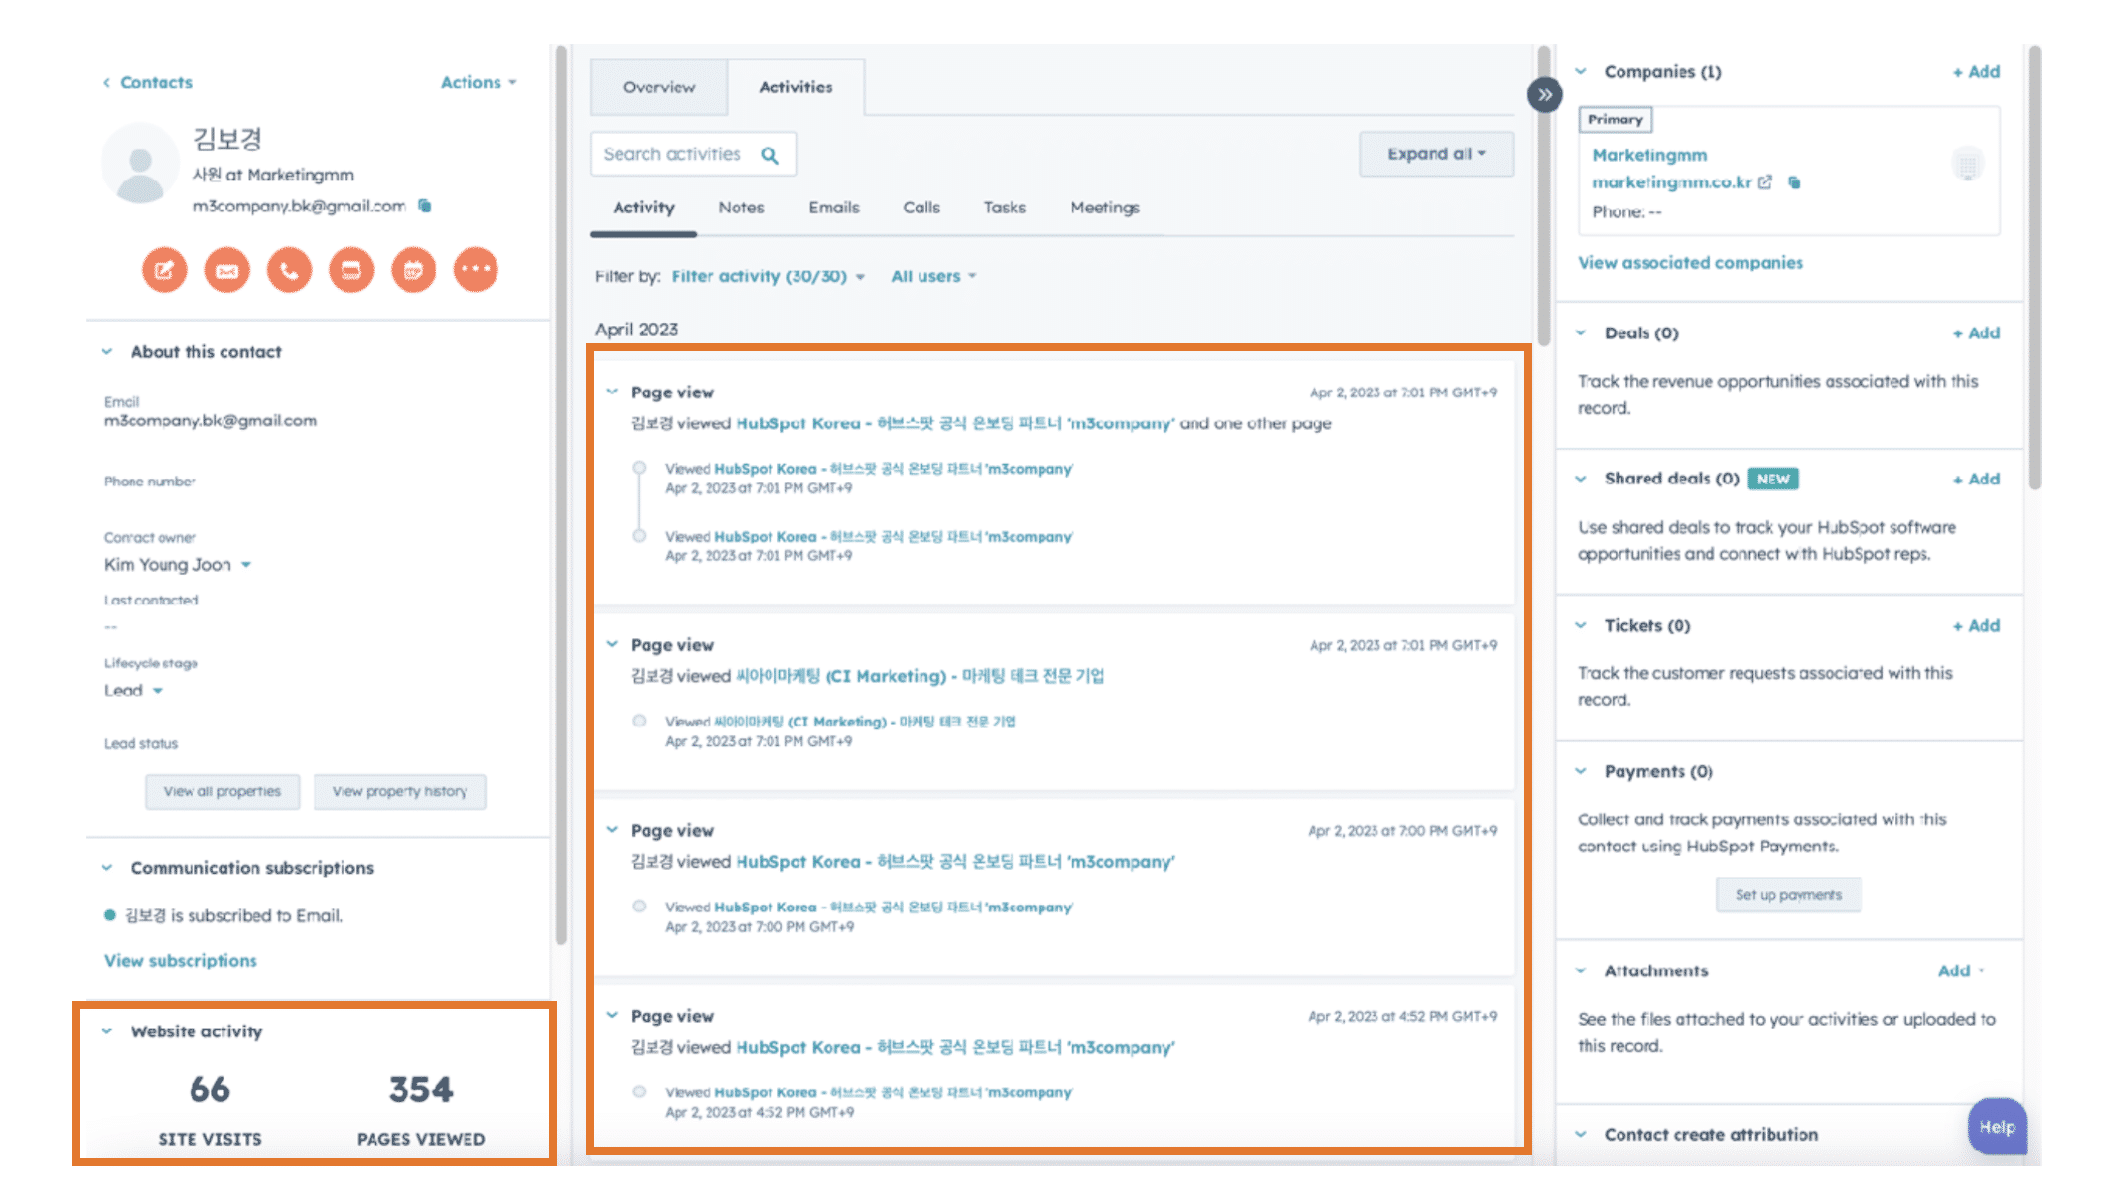Screen dimensions: 2110x1204
Task: Open marketingmm.co.kr external link icon
Action: coord(1765,182)
